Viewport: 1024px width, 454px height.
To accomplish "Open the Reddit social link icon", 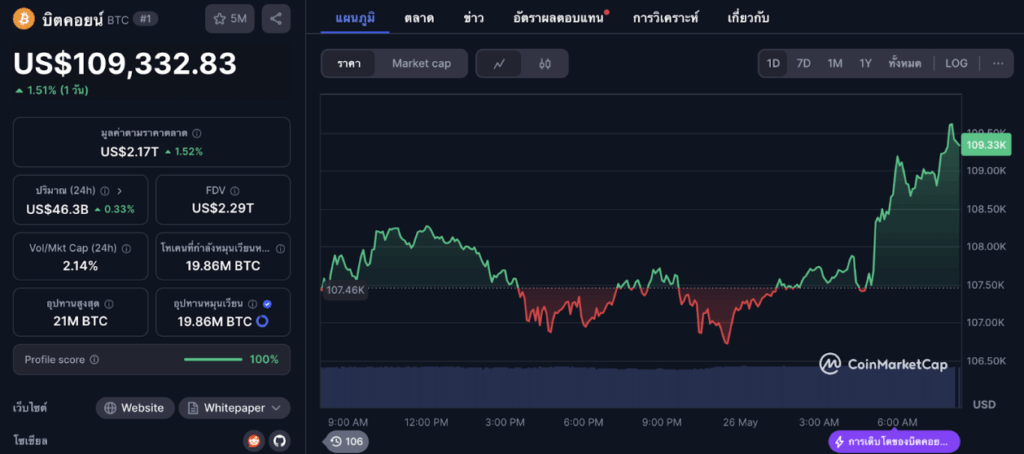I will (255, 440).
